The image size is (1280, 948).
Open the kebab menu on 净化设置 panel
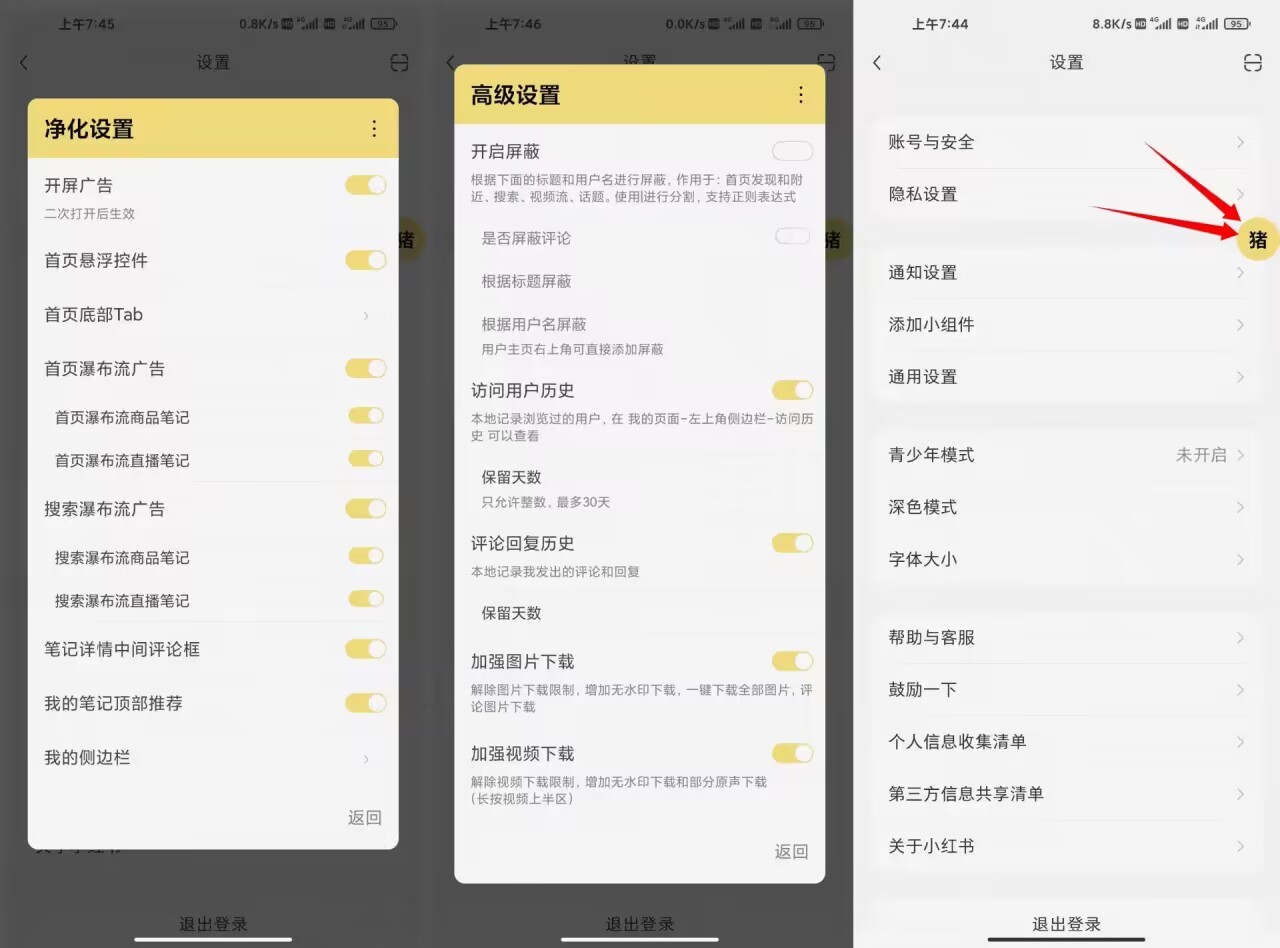[x=374, y=128]
